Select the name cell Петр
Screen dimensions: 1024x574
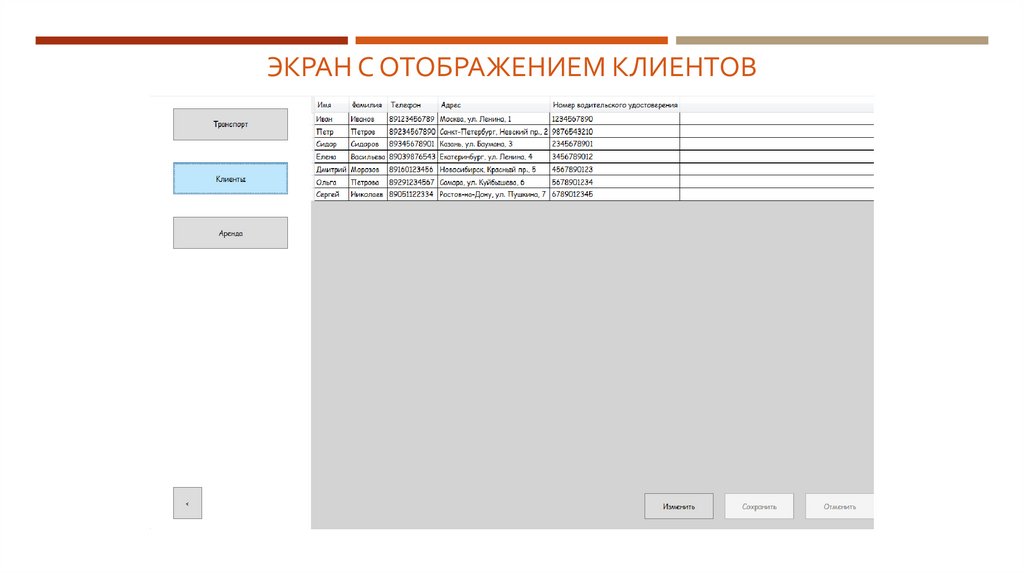pyautogui.click(x=331, y=131)
